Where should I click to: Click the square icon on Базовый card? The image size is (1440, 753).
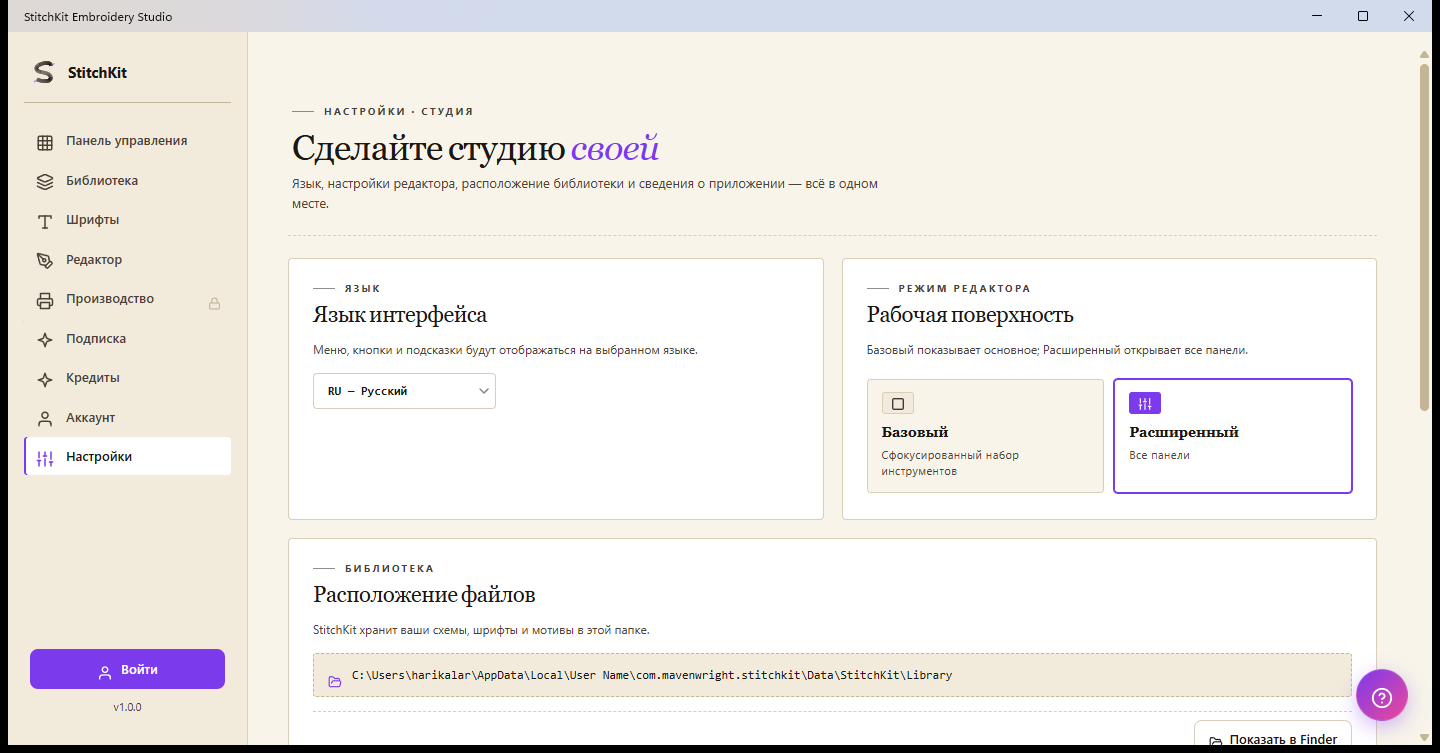tap(898, 404)
